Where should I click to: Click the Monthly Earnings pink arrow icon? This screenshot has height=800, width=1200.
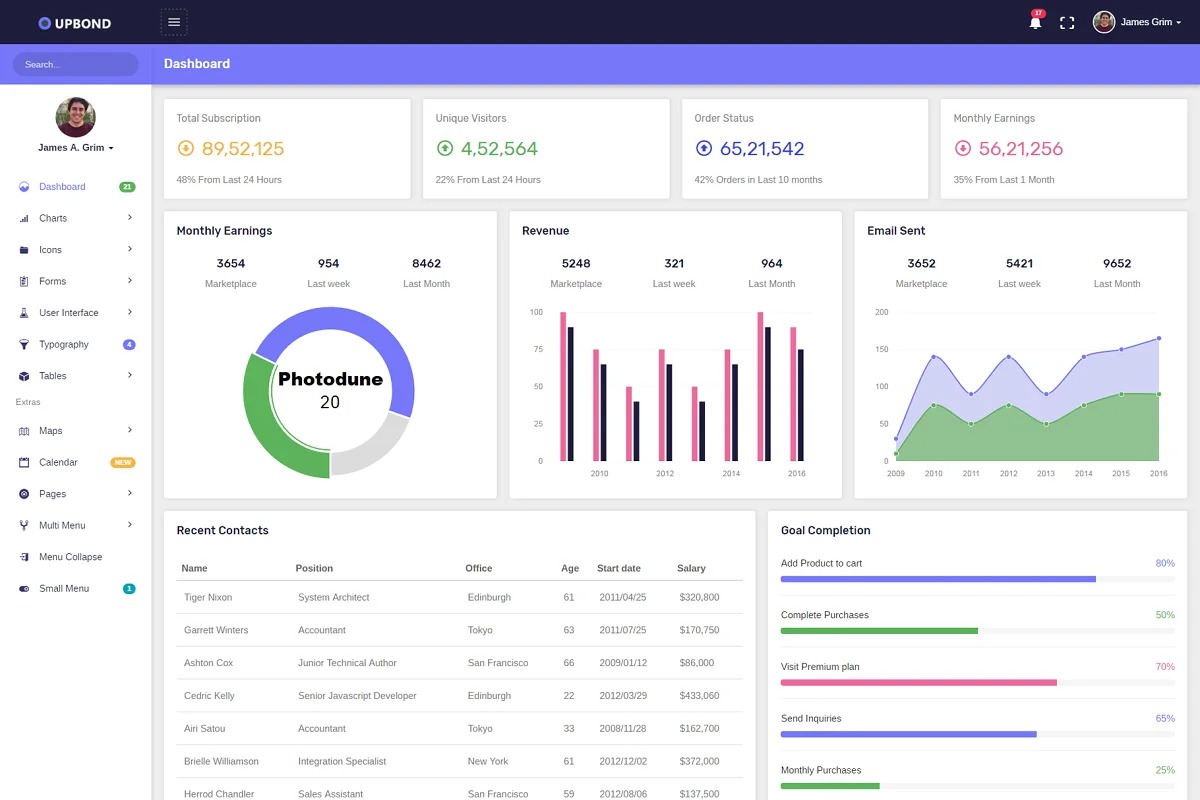pos(962,148)
